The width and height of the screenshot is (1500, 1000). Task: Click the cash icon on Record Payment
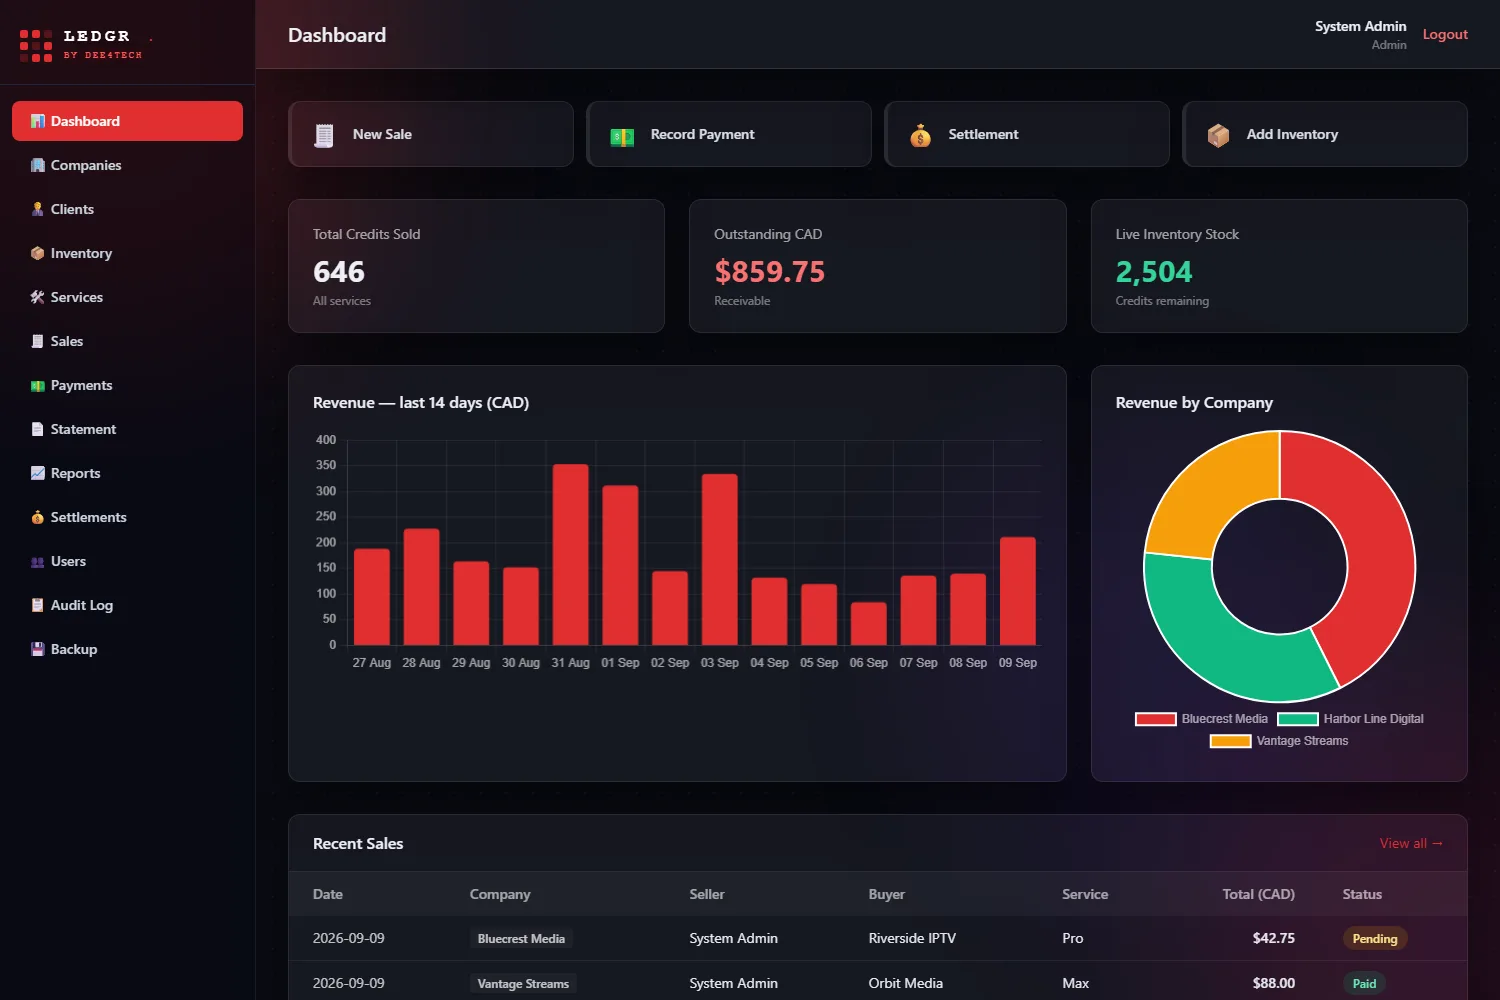[x=622, y=136]
